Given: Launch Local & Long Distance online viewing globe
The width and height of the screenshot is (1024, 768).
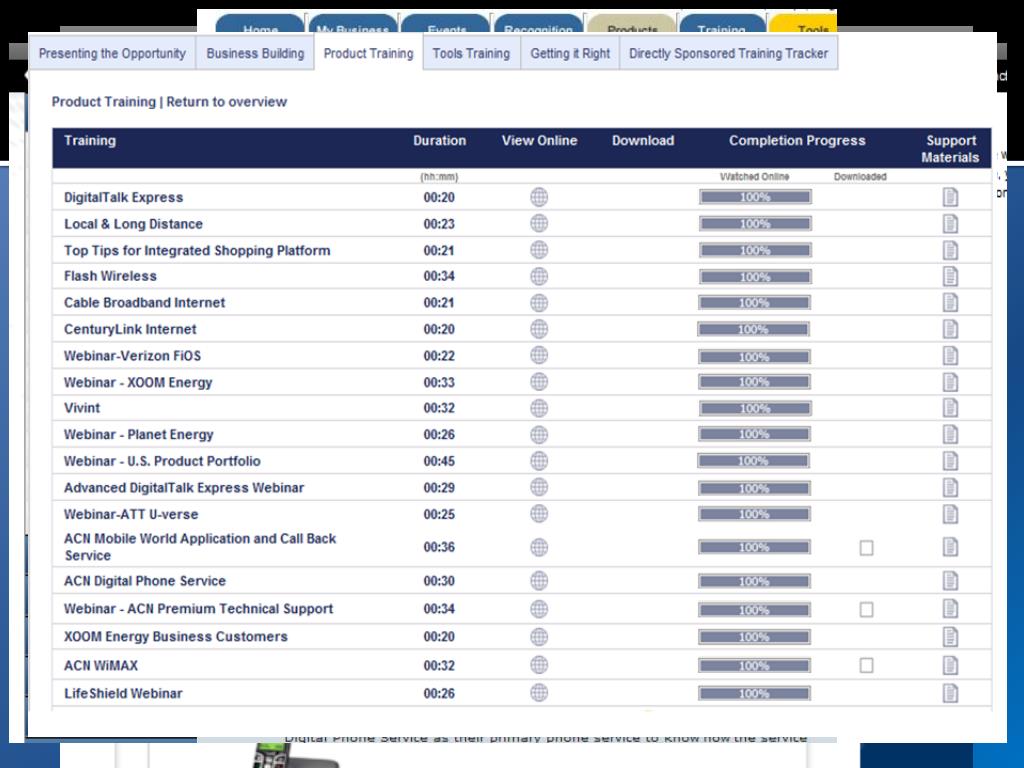Looking at the screenshot, I should (x=539, y=223).
